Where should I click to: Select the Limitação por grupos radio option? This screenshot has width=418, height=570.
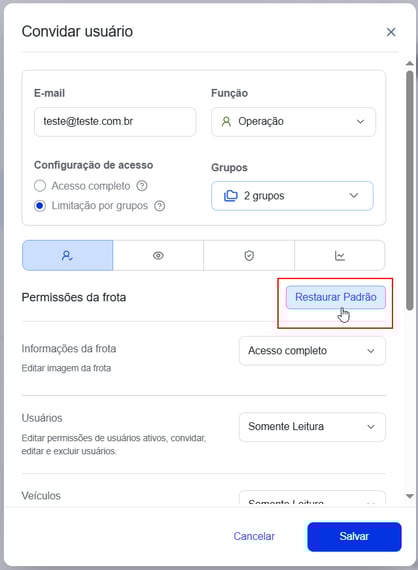40,206
